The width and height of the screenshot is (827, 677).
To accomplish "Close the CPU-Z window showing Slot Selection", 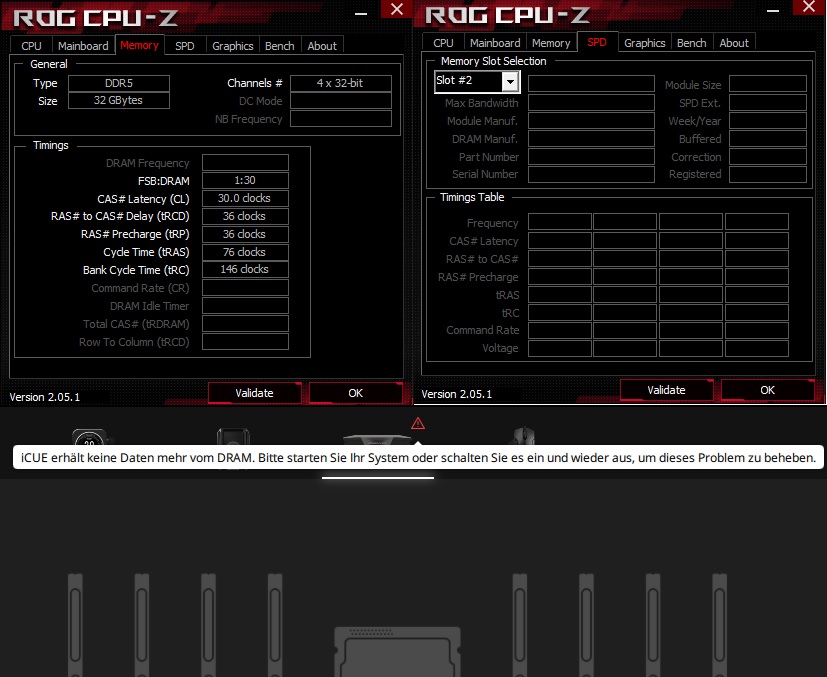I will pos(809,7).
